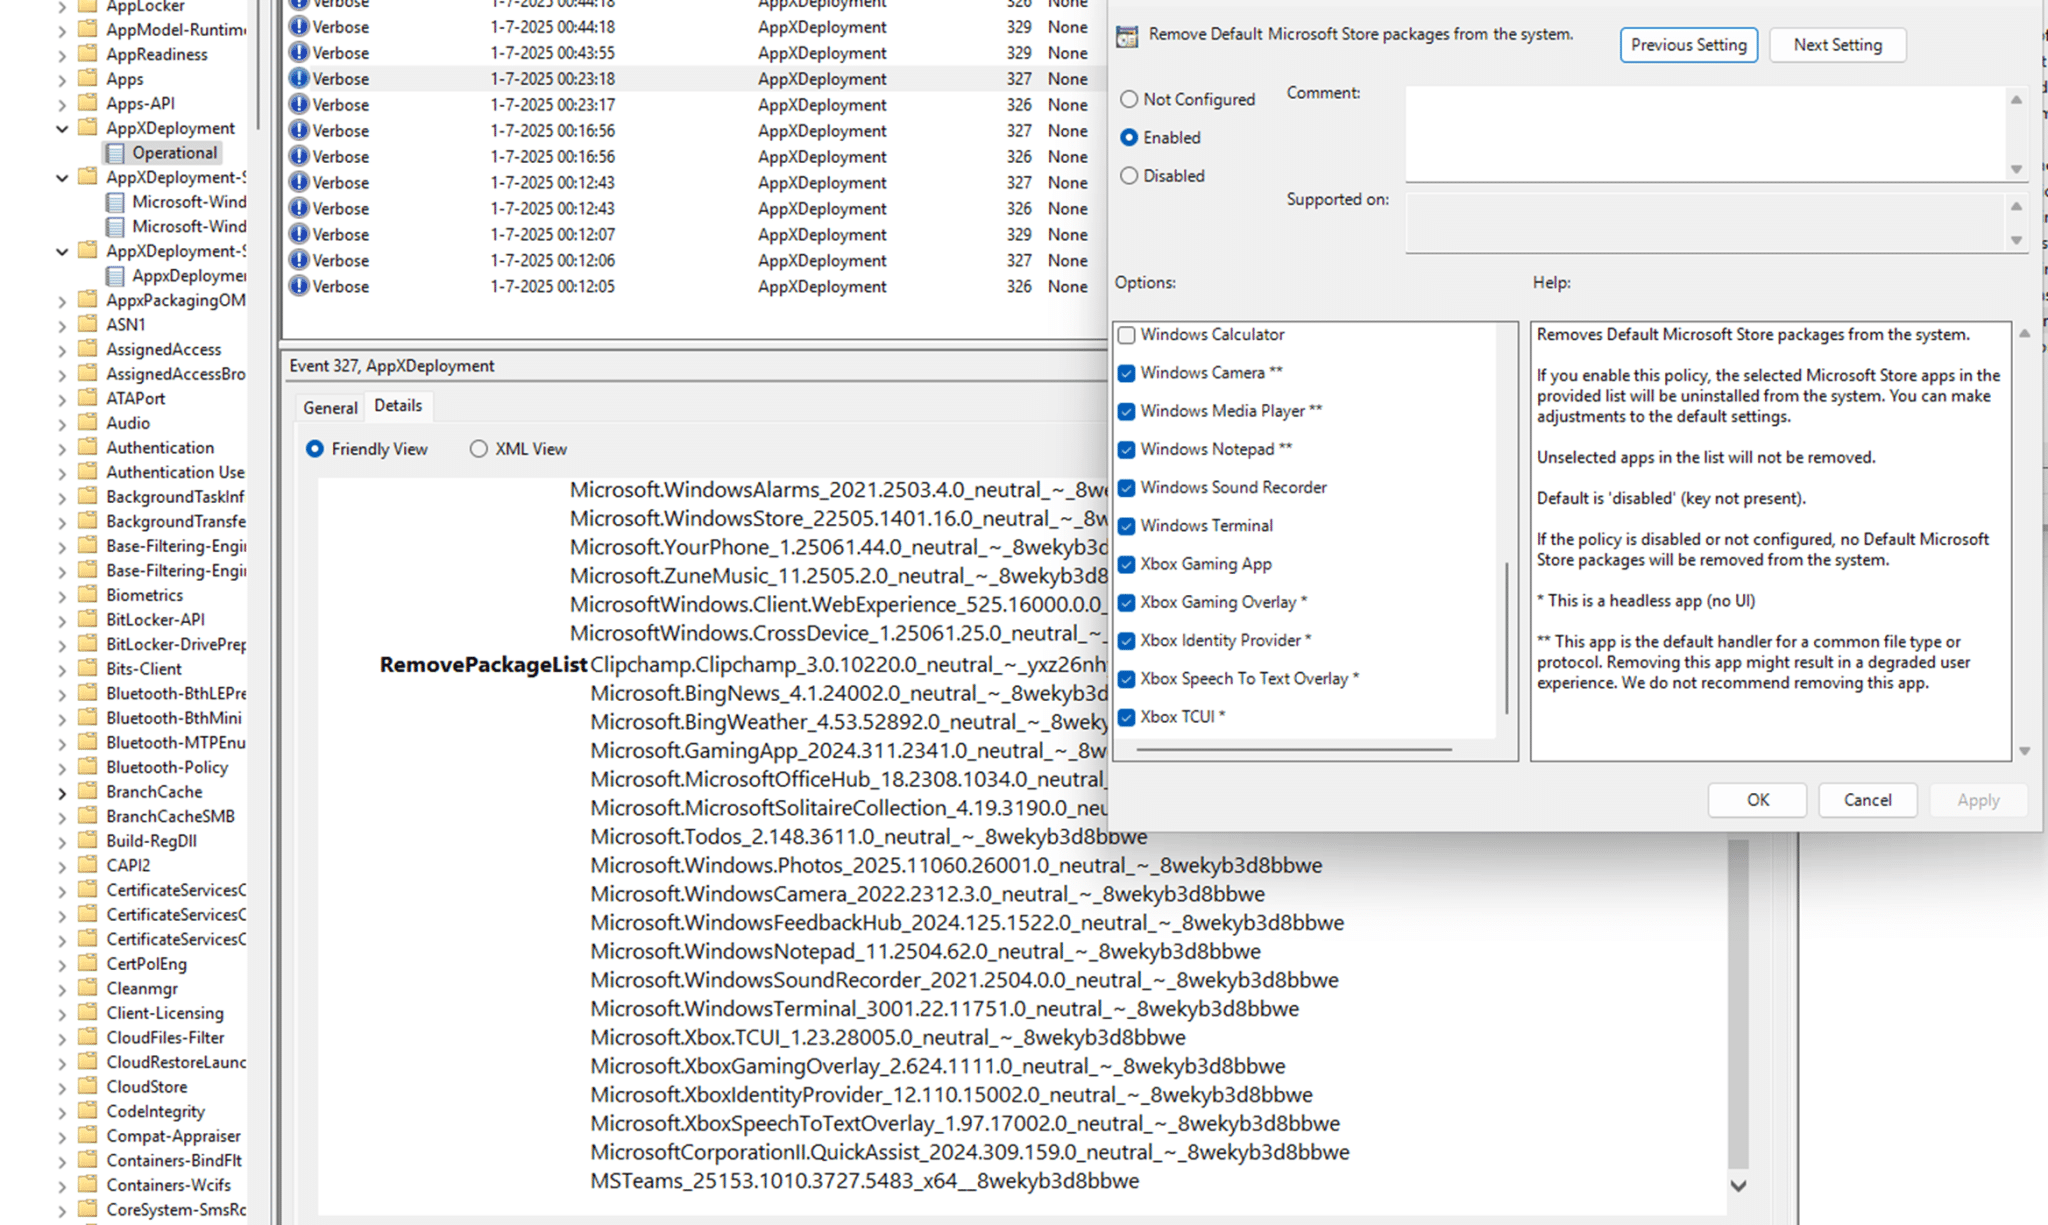Click the CloudStore folder icon
2048x1225 pixels.
(x=86, y=1086)
